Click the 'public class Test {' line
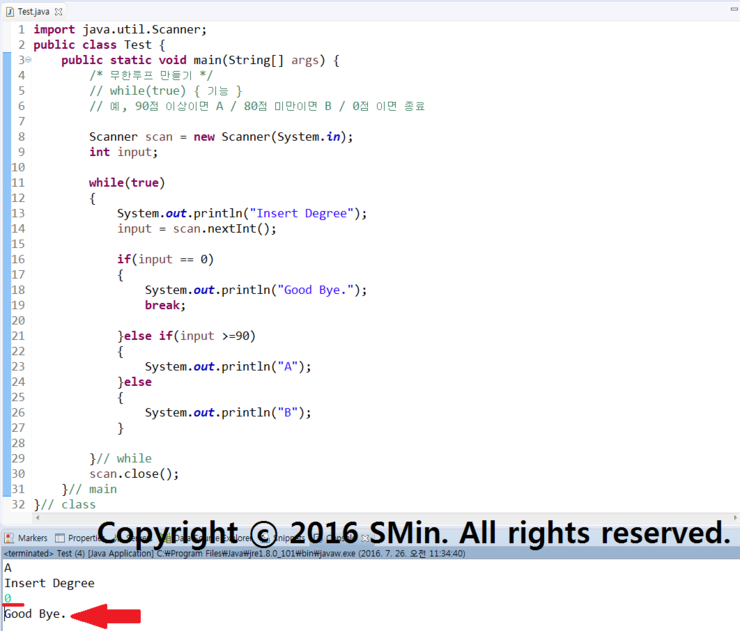740x631 pixels. [99, 45]
